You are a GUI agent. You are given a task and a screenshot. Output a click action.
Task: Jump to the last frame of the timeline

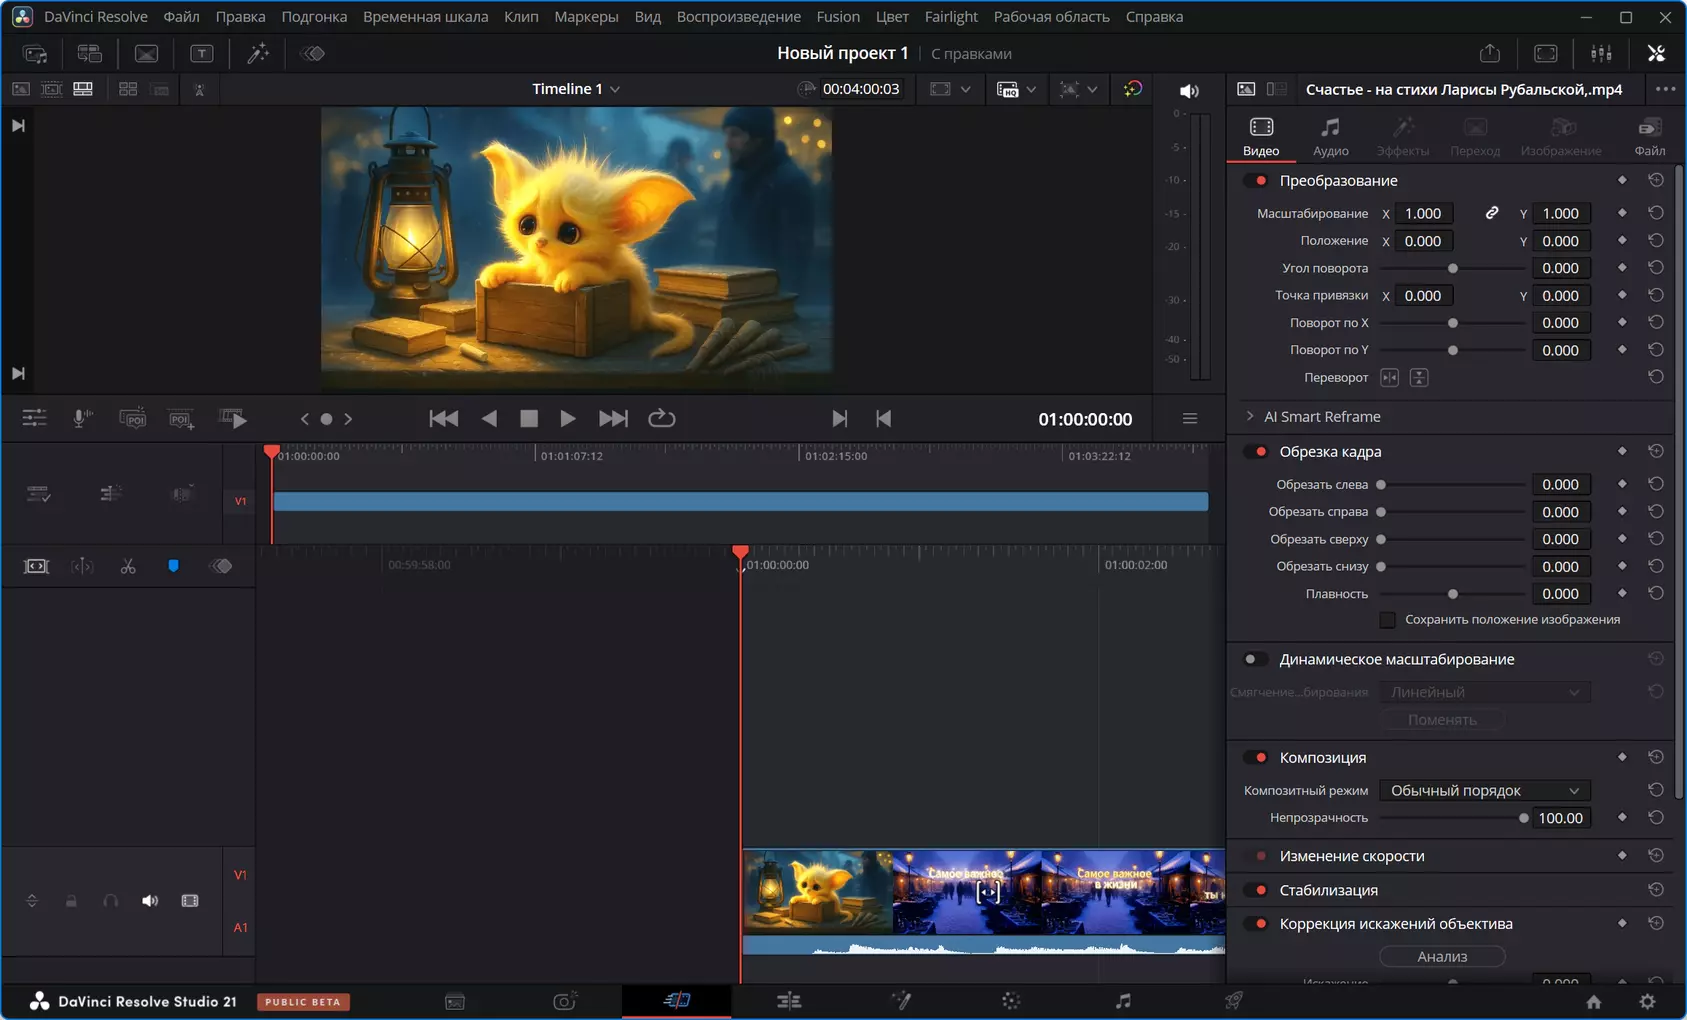click(x=613, y=419)
